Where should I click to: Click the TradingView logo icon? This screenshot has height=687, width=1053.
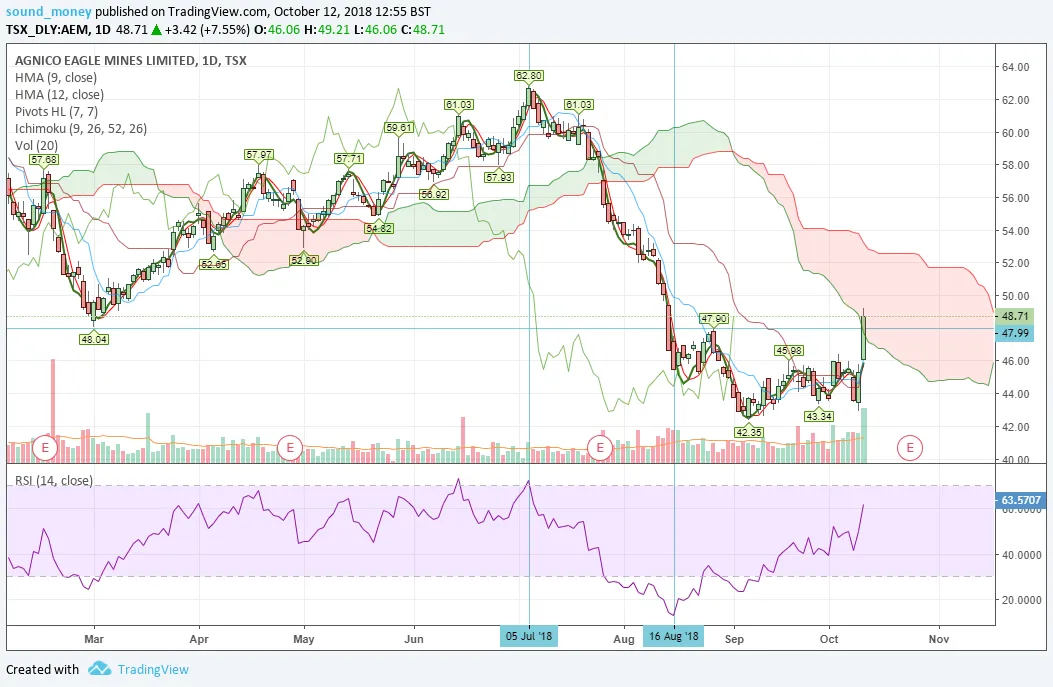(x=99, y=669)
